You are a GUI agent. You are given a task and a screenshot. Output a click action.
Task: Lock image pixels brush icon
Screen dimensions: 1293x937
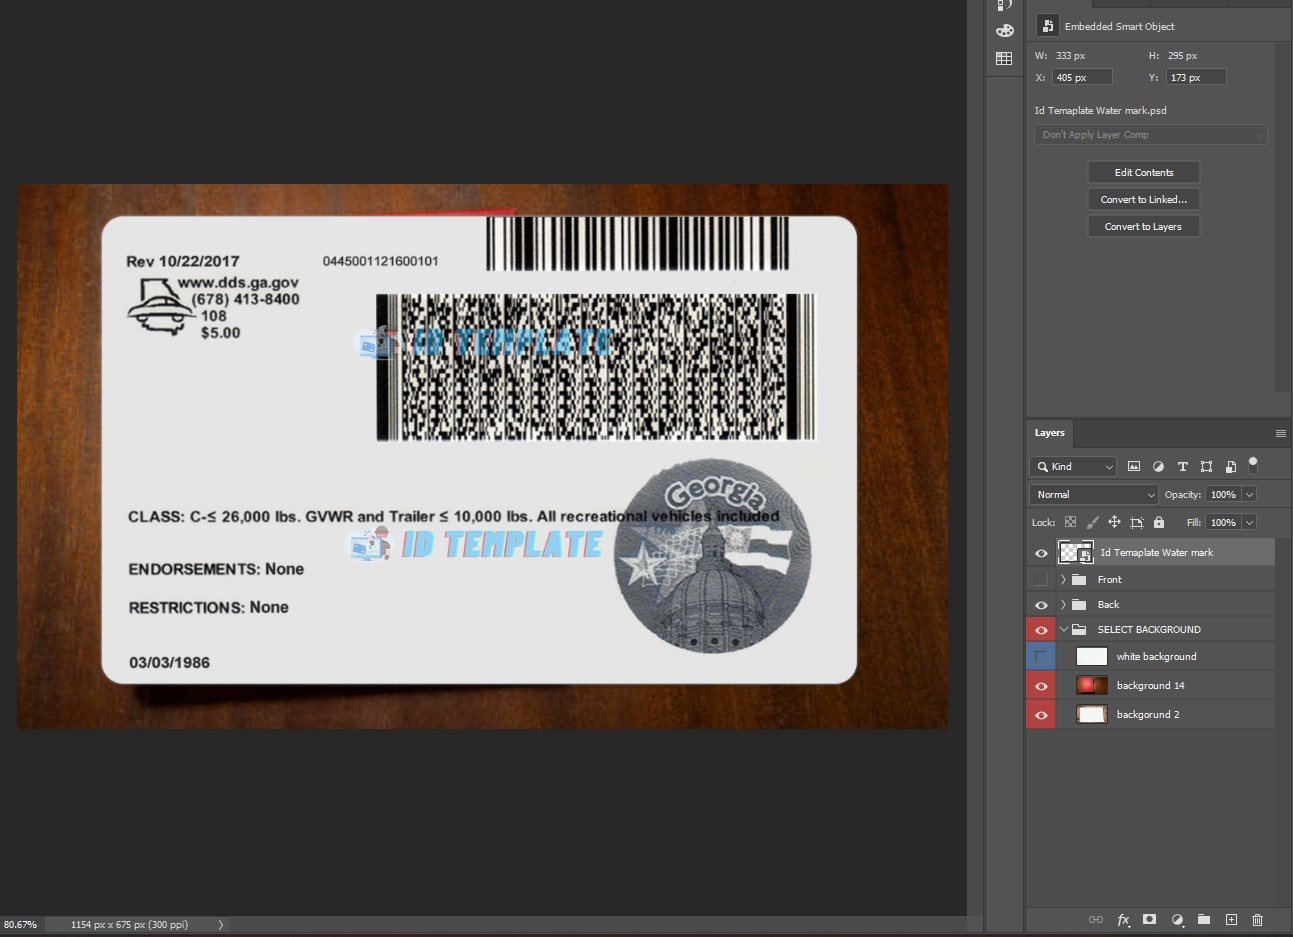point(1092,522)
